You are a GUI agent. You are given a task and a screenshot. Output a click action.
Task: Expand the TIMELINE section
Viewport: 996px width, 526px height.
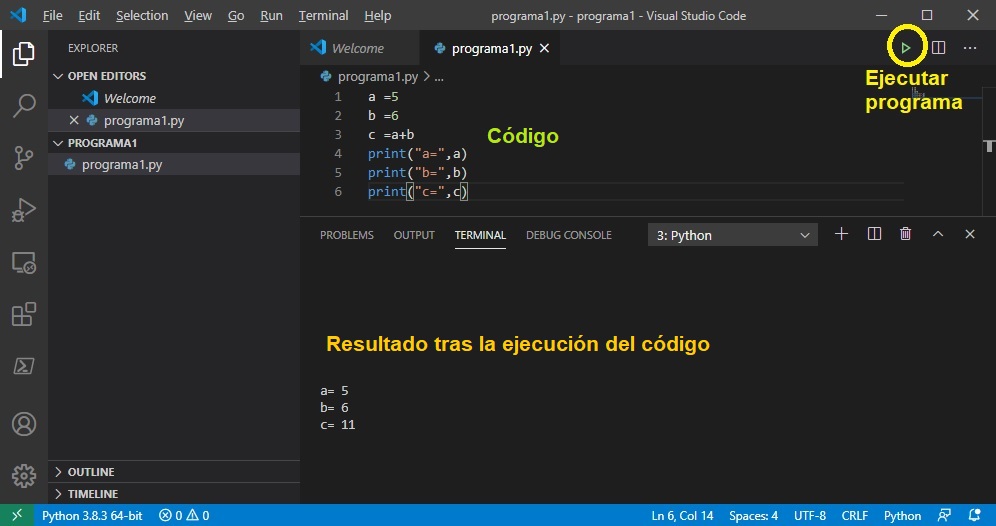(92, 494)
